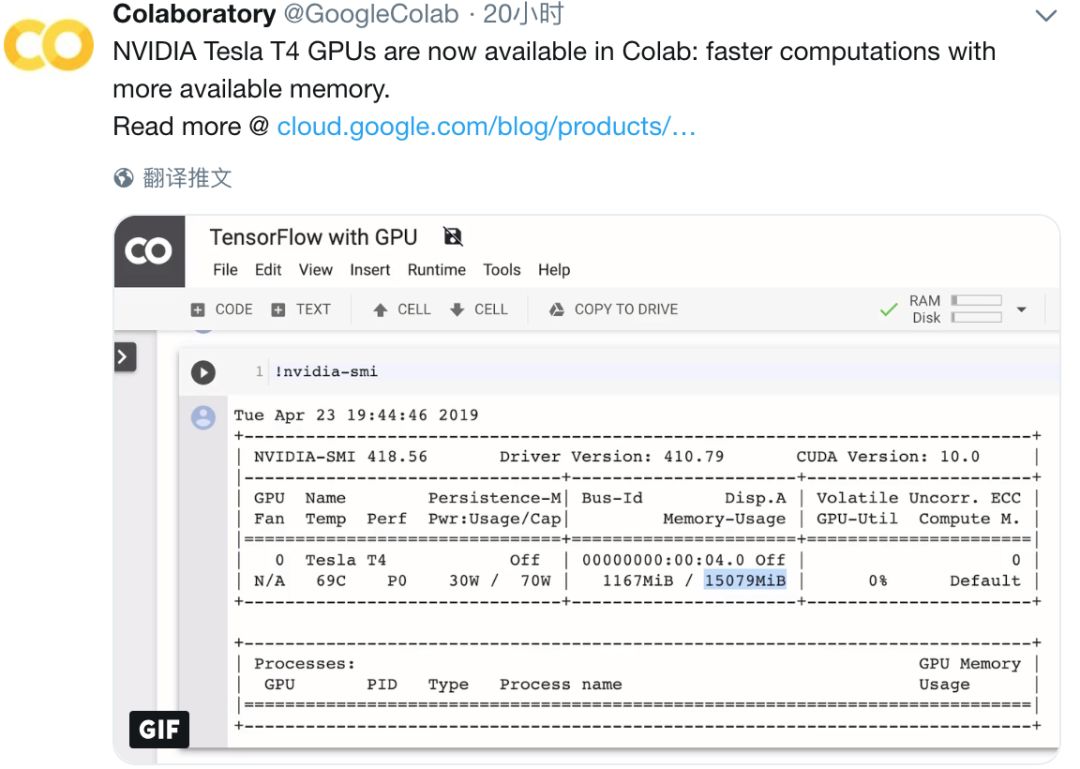Image resolution: width=1080 pixels, height=769 pixels.
Task: Open the Runtime menu
Action: [x=436, y=270]
